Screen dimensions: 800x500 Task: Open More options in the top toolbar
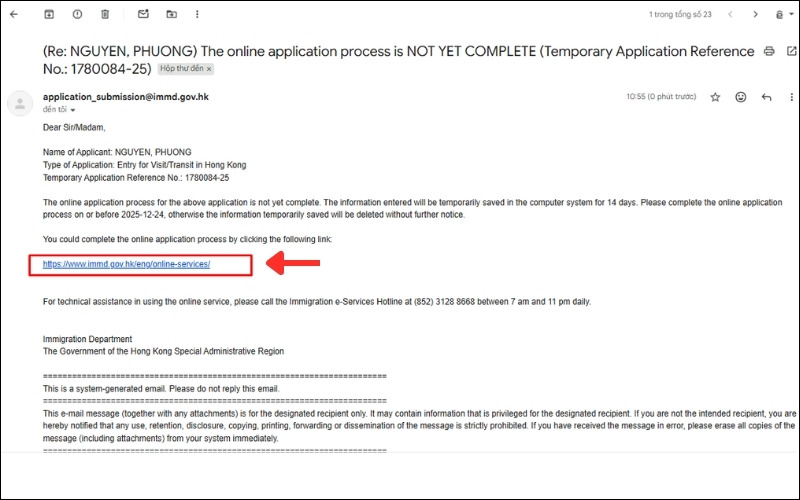click(197, 14)
